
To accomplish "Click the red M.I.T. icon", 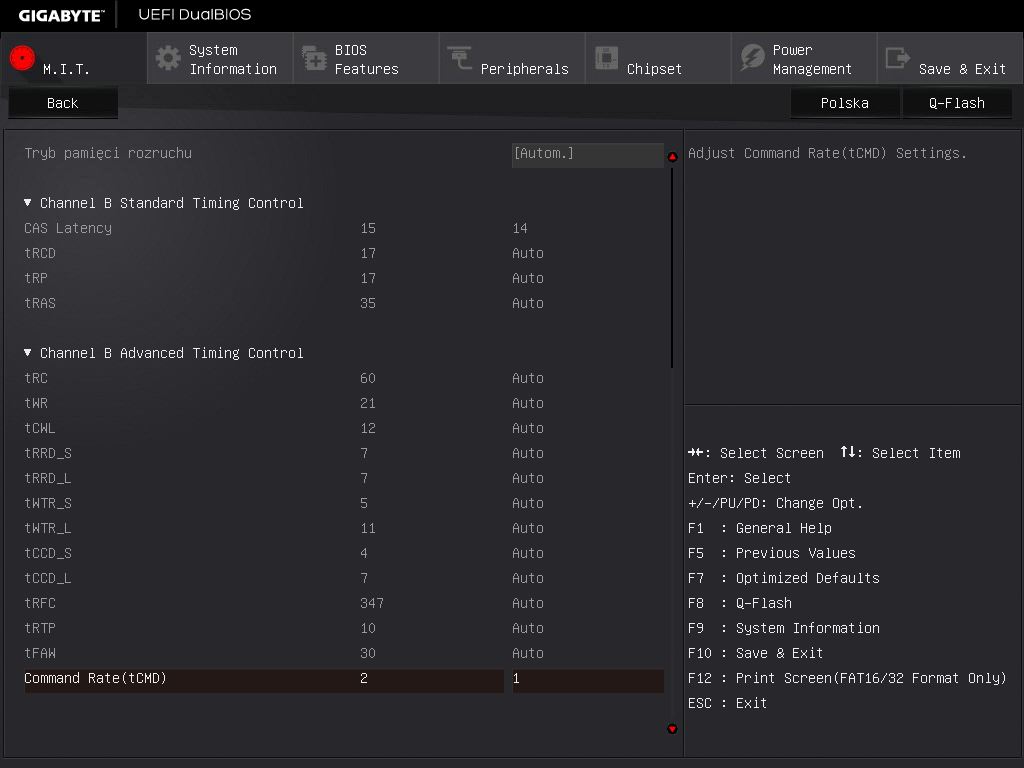I will point(22,58).
